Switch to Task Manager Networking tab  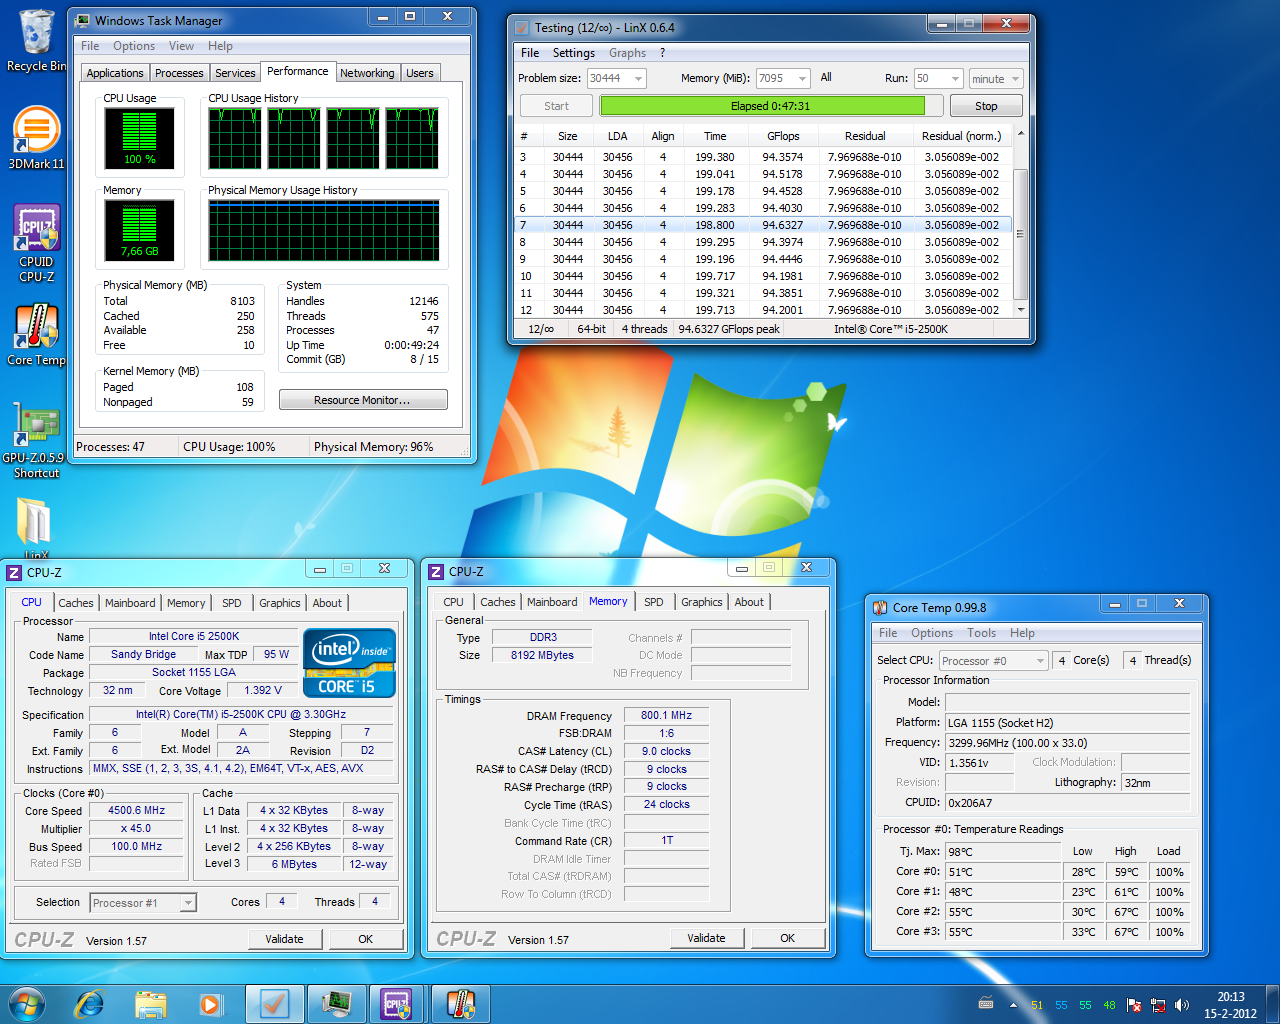click(367, 73)
